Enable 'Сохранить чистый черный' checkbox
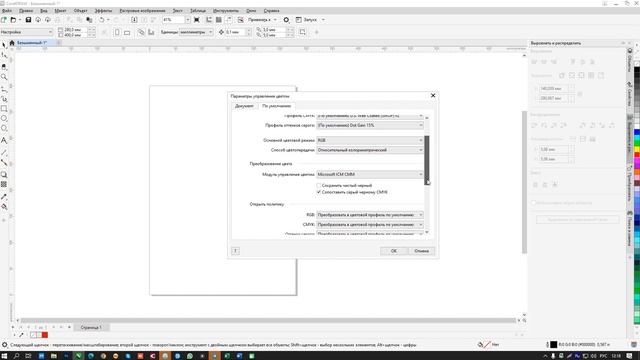The height and width of the screenshot is (360, 640). 319,186
